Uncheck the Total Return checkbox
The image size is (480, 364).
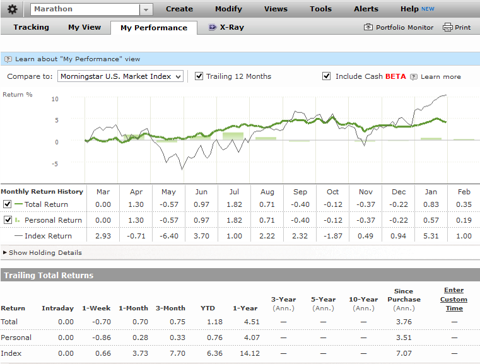7,204
